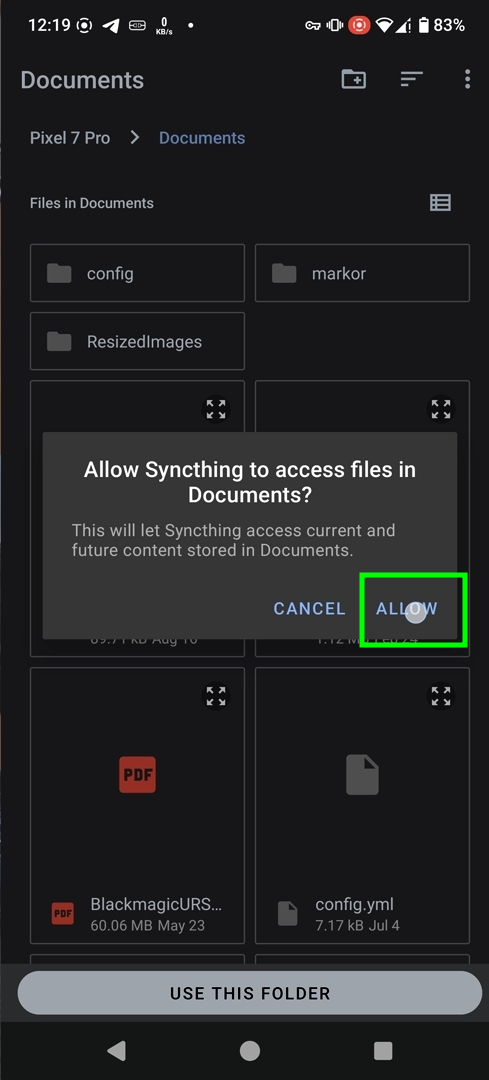Allow Syncthing access to Documents
The width and height of the screenshot is (489, 1080).
(x=406, y=609)
